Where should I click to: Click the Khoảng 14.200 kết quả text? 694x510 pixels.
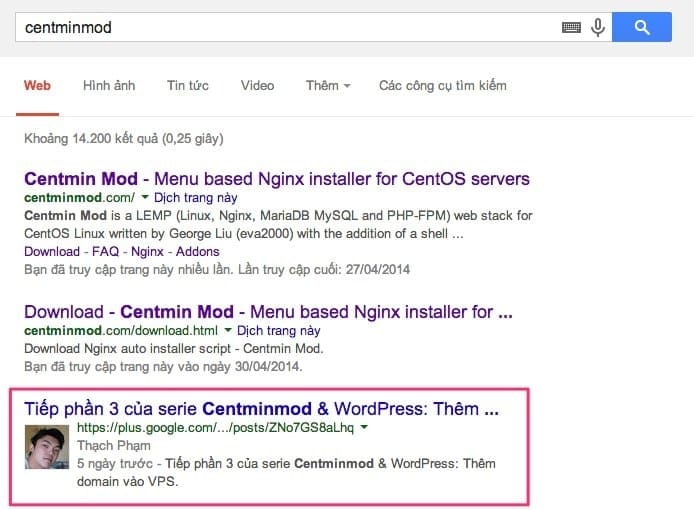pos(124,139)
